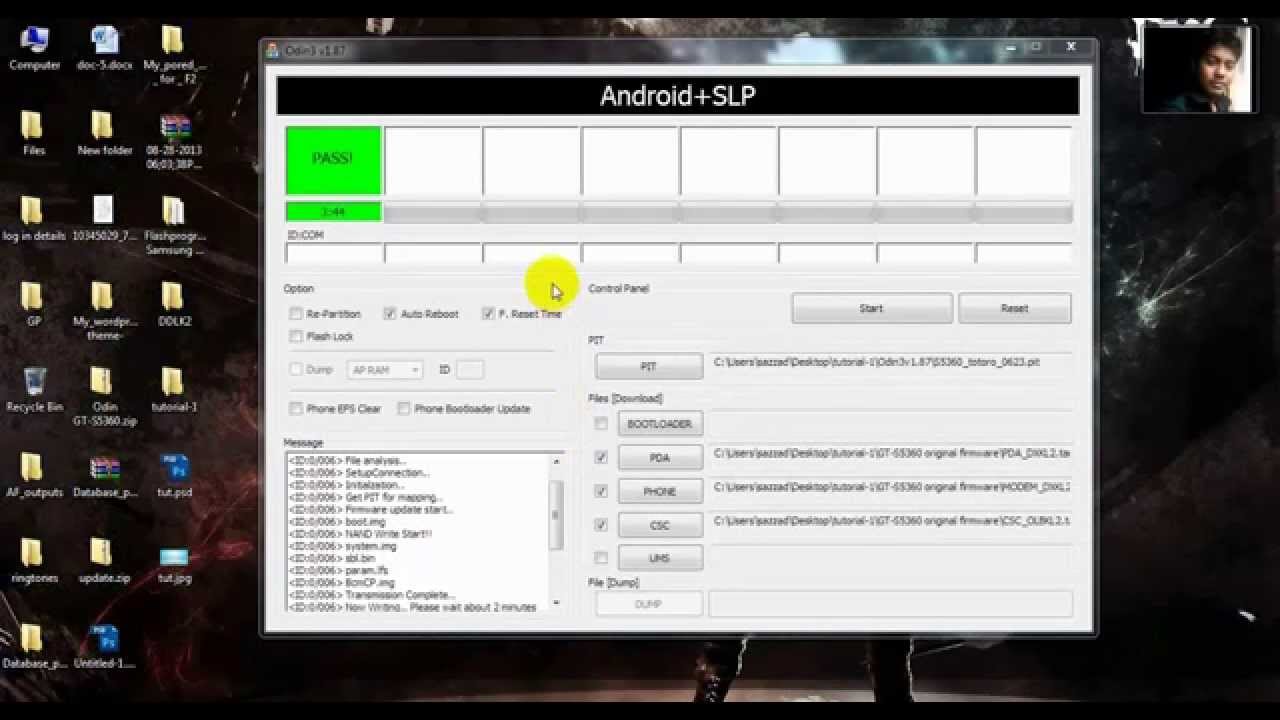This screenshot has height=720, width=1280.
Task: Open the log in details folder
Action: (x=33, y=219)
